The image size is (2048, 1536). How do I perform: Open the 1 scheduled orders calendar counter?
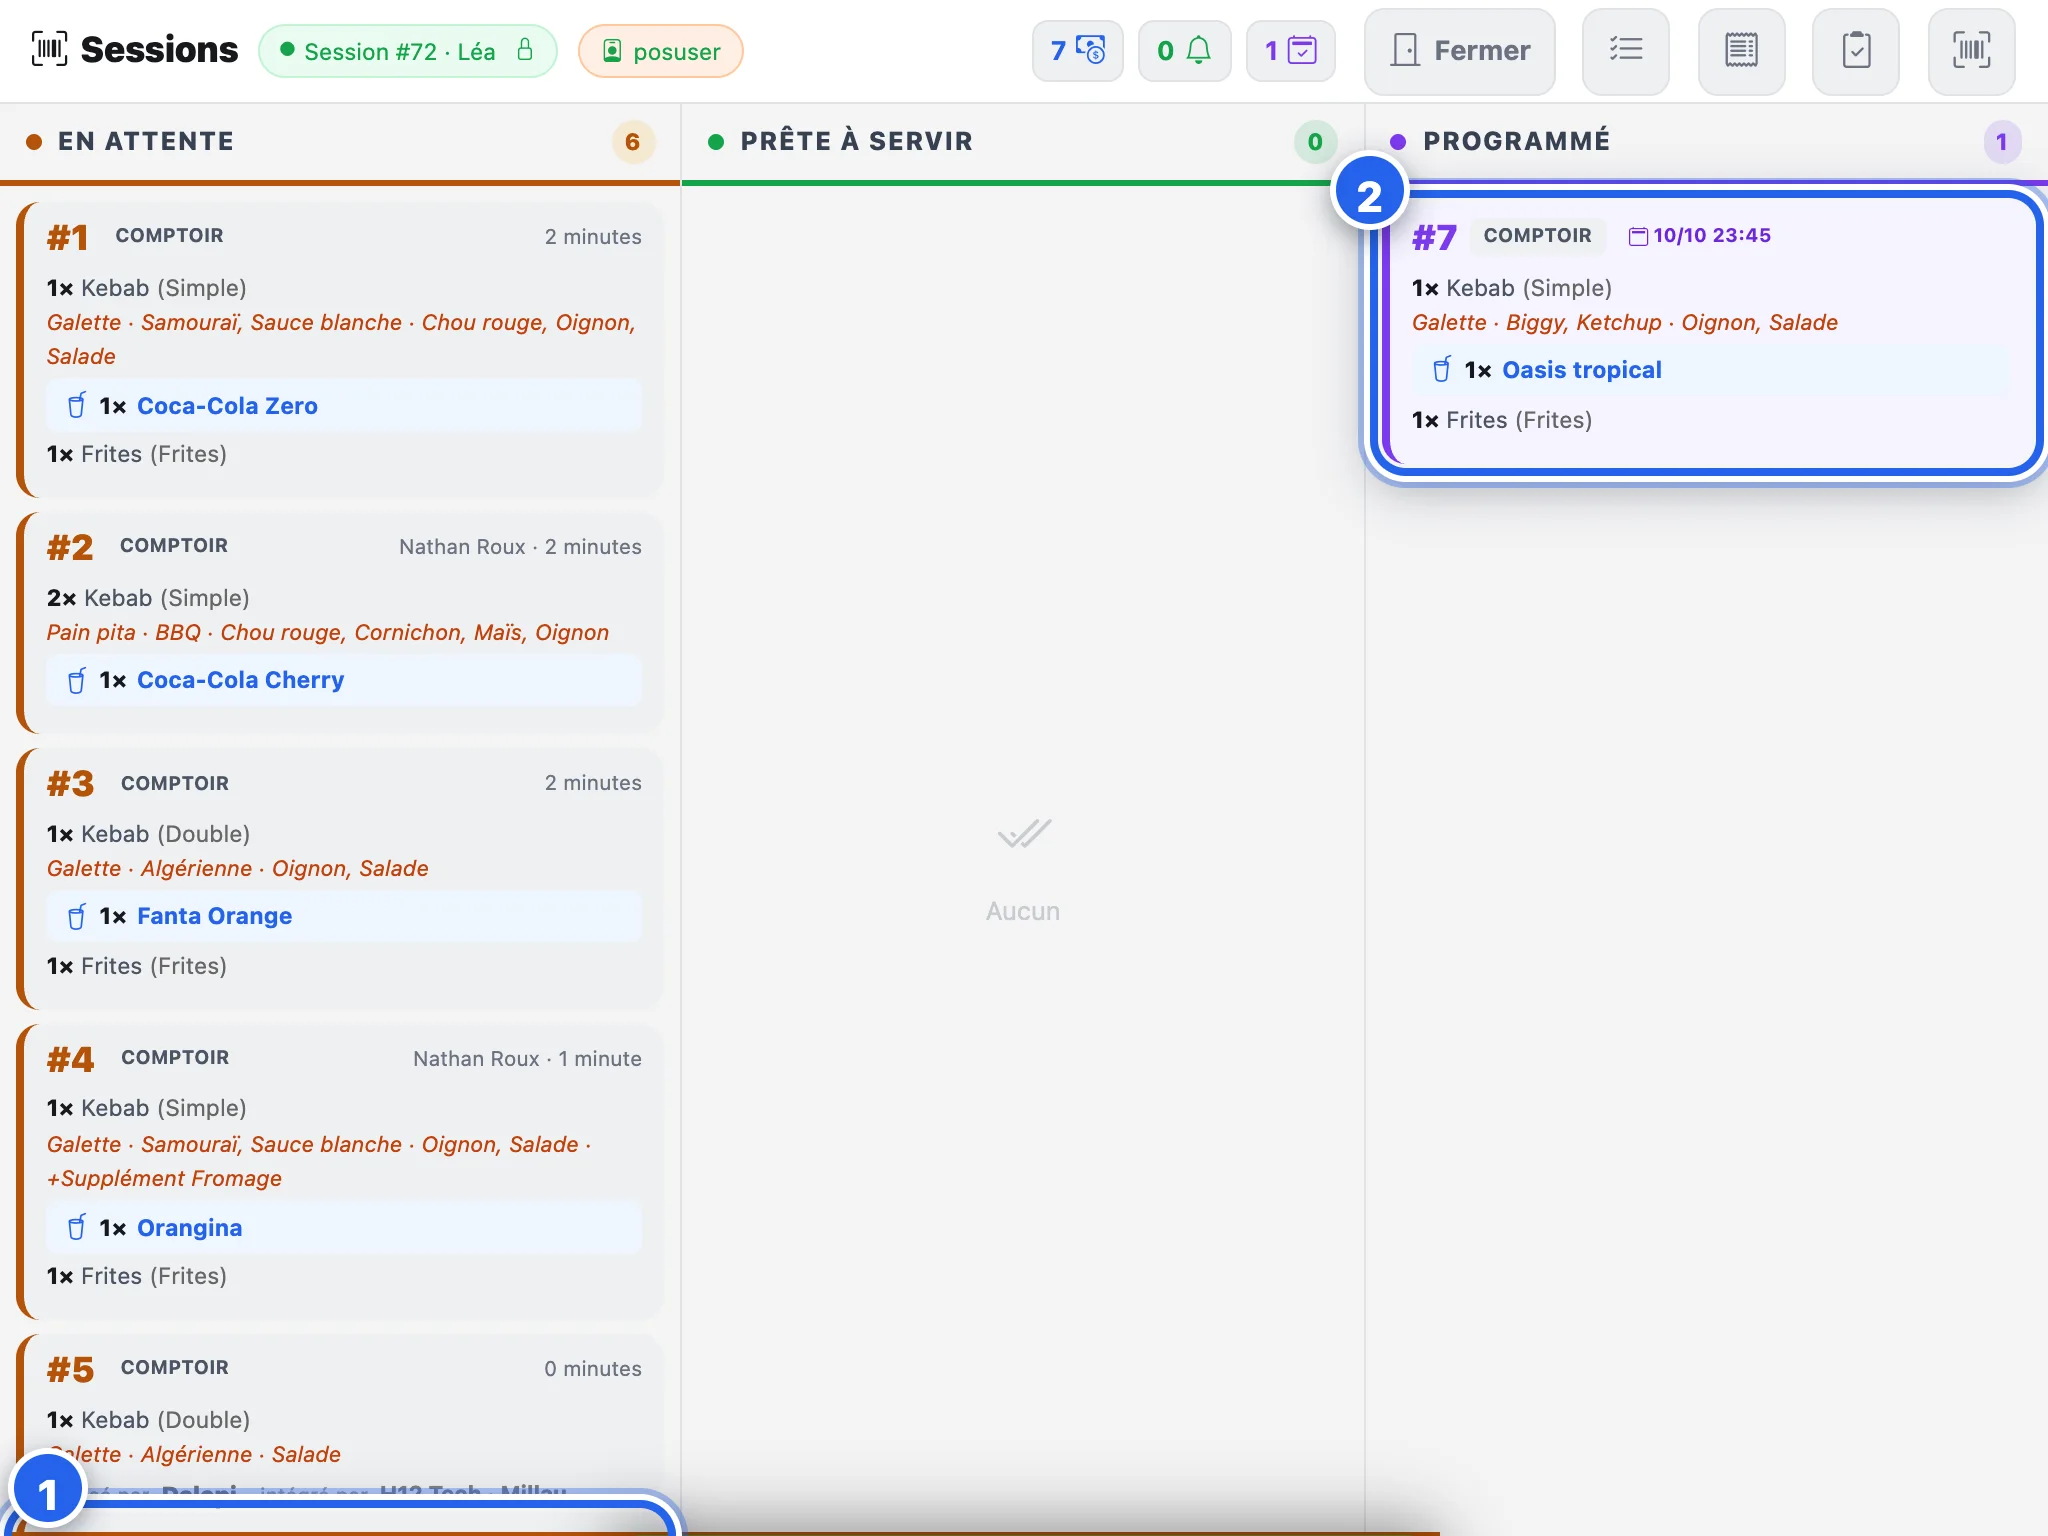[1291, 50]
